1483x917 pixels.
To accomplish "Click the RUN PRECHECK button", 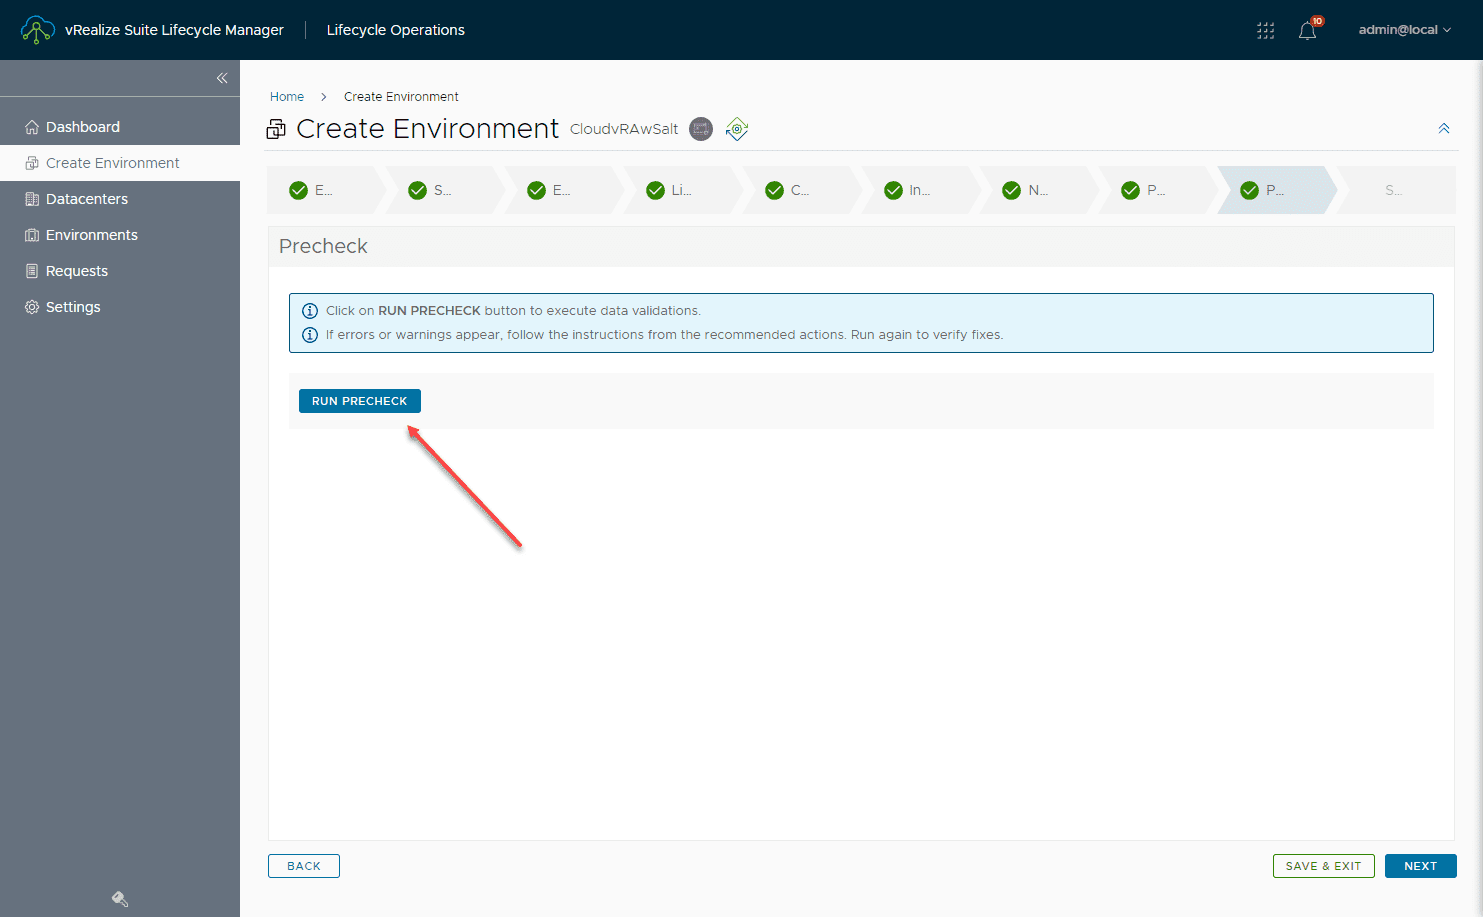I will point(359,400).
